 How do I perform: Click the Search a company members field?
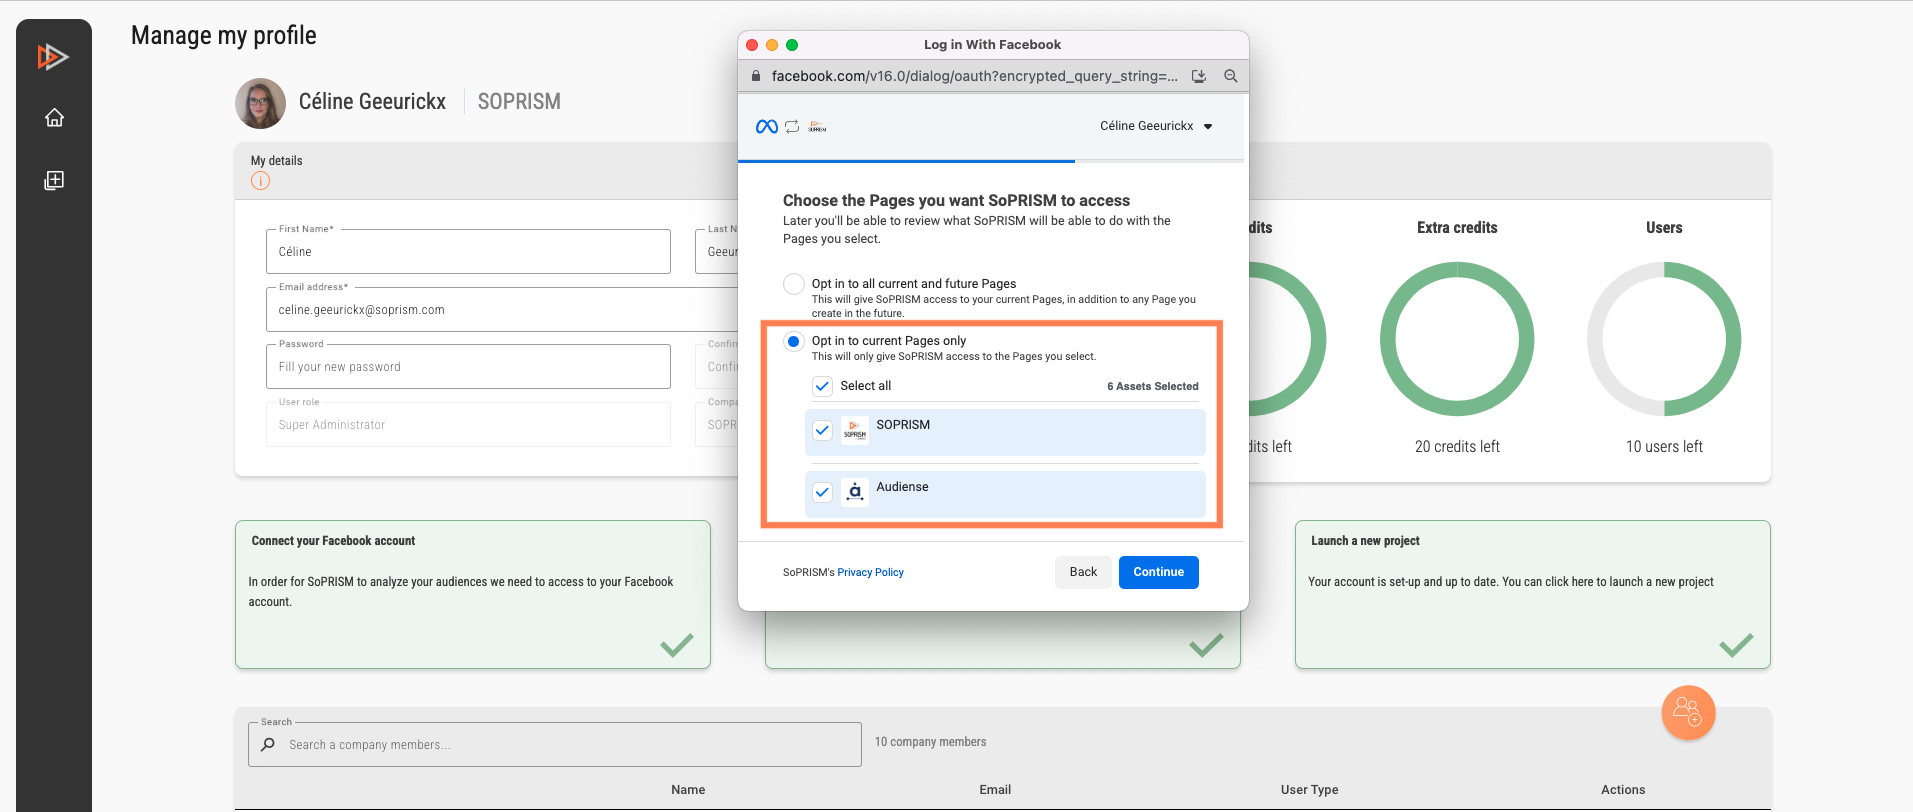[x=555, y=744]
